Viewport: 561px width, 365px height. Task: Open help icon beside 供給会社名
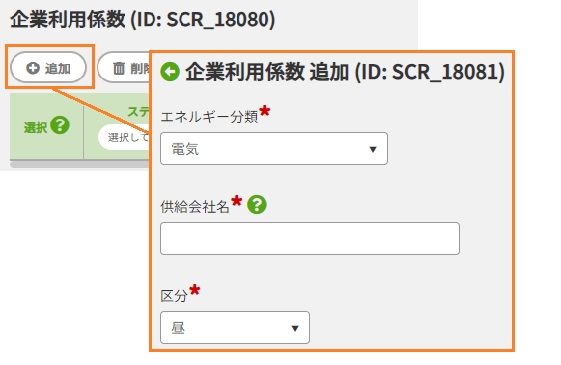[x=257, y=205]
